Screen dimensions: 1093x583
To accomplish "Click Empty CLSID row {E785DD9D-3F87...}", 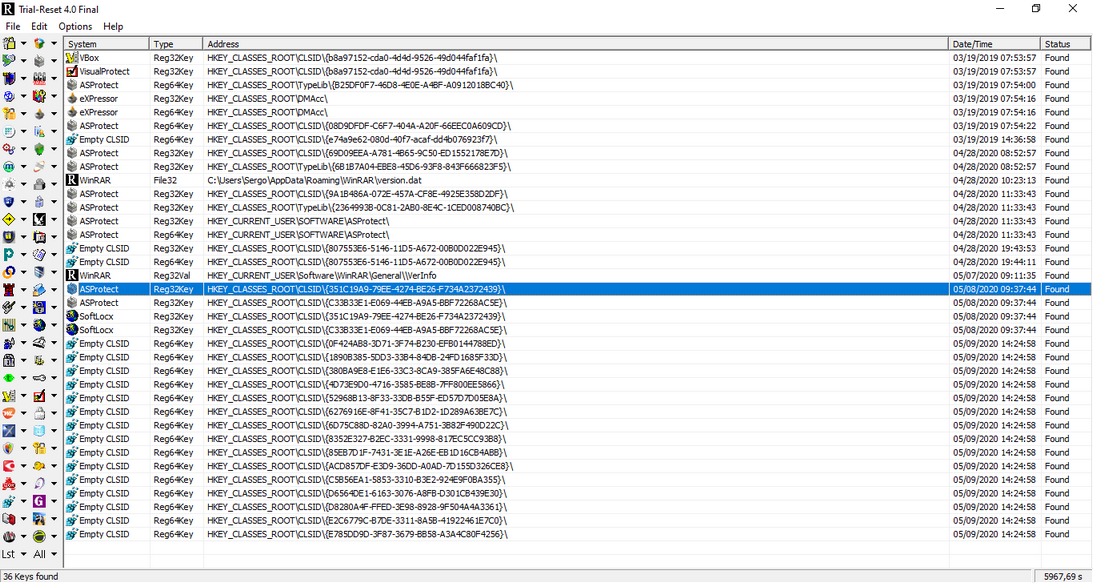I will coord(577,534).
